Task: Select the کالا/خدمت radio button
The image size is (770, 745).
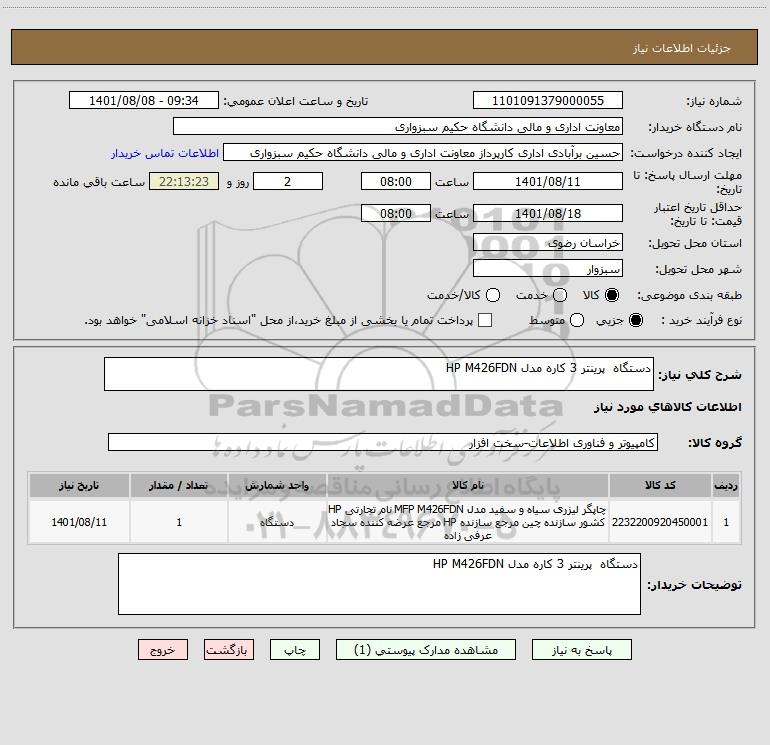Action: [493, 295]
